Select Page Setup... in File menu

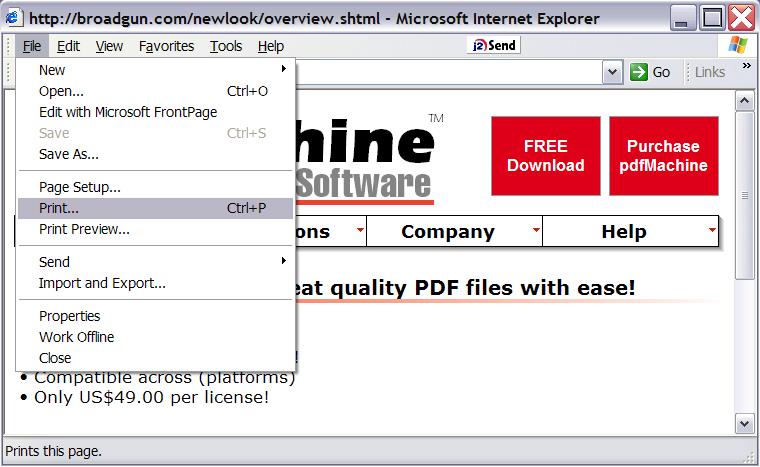(156, 187)
